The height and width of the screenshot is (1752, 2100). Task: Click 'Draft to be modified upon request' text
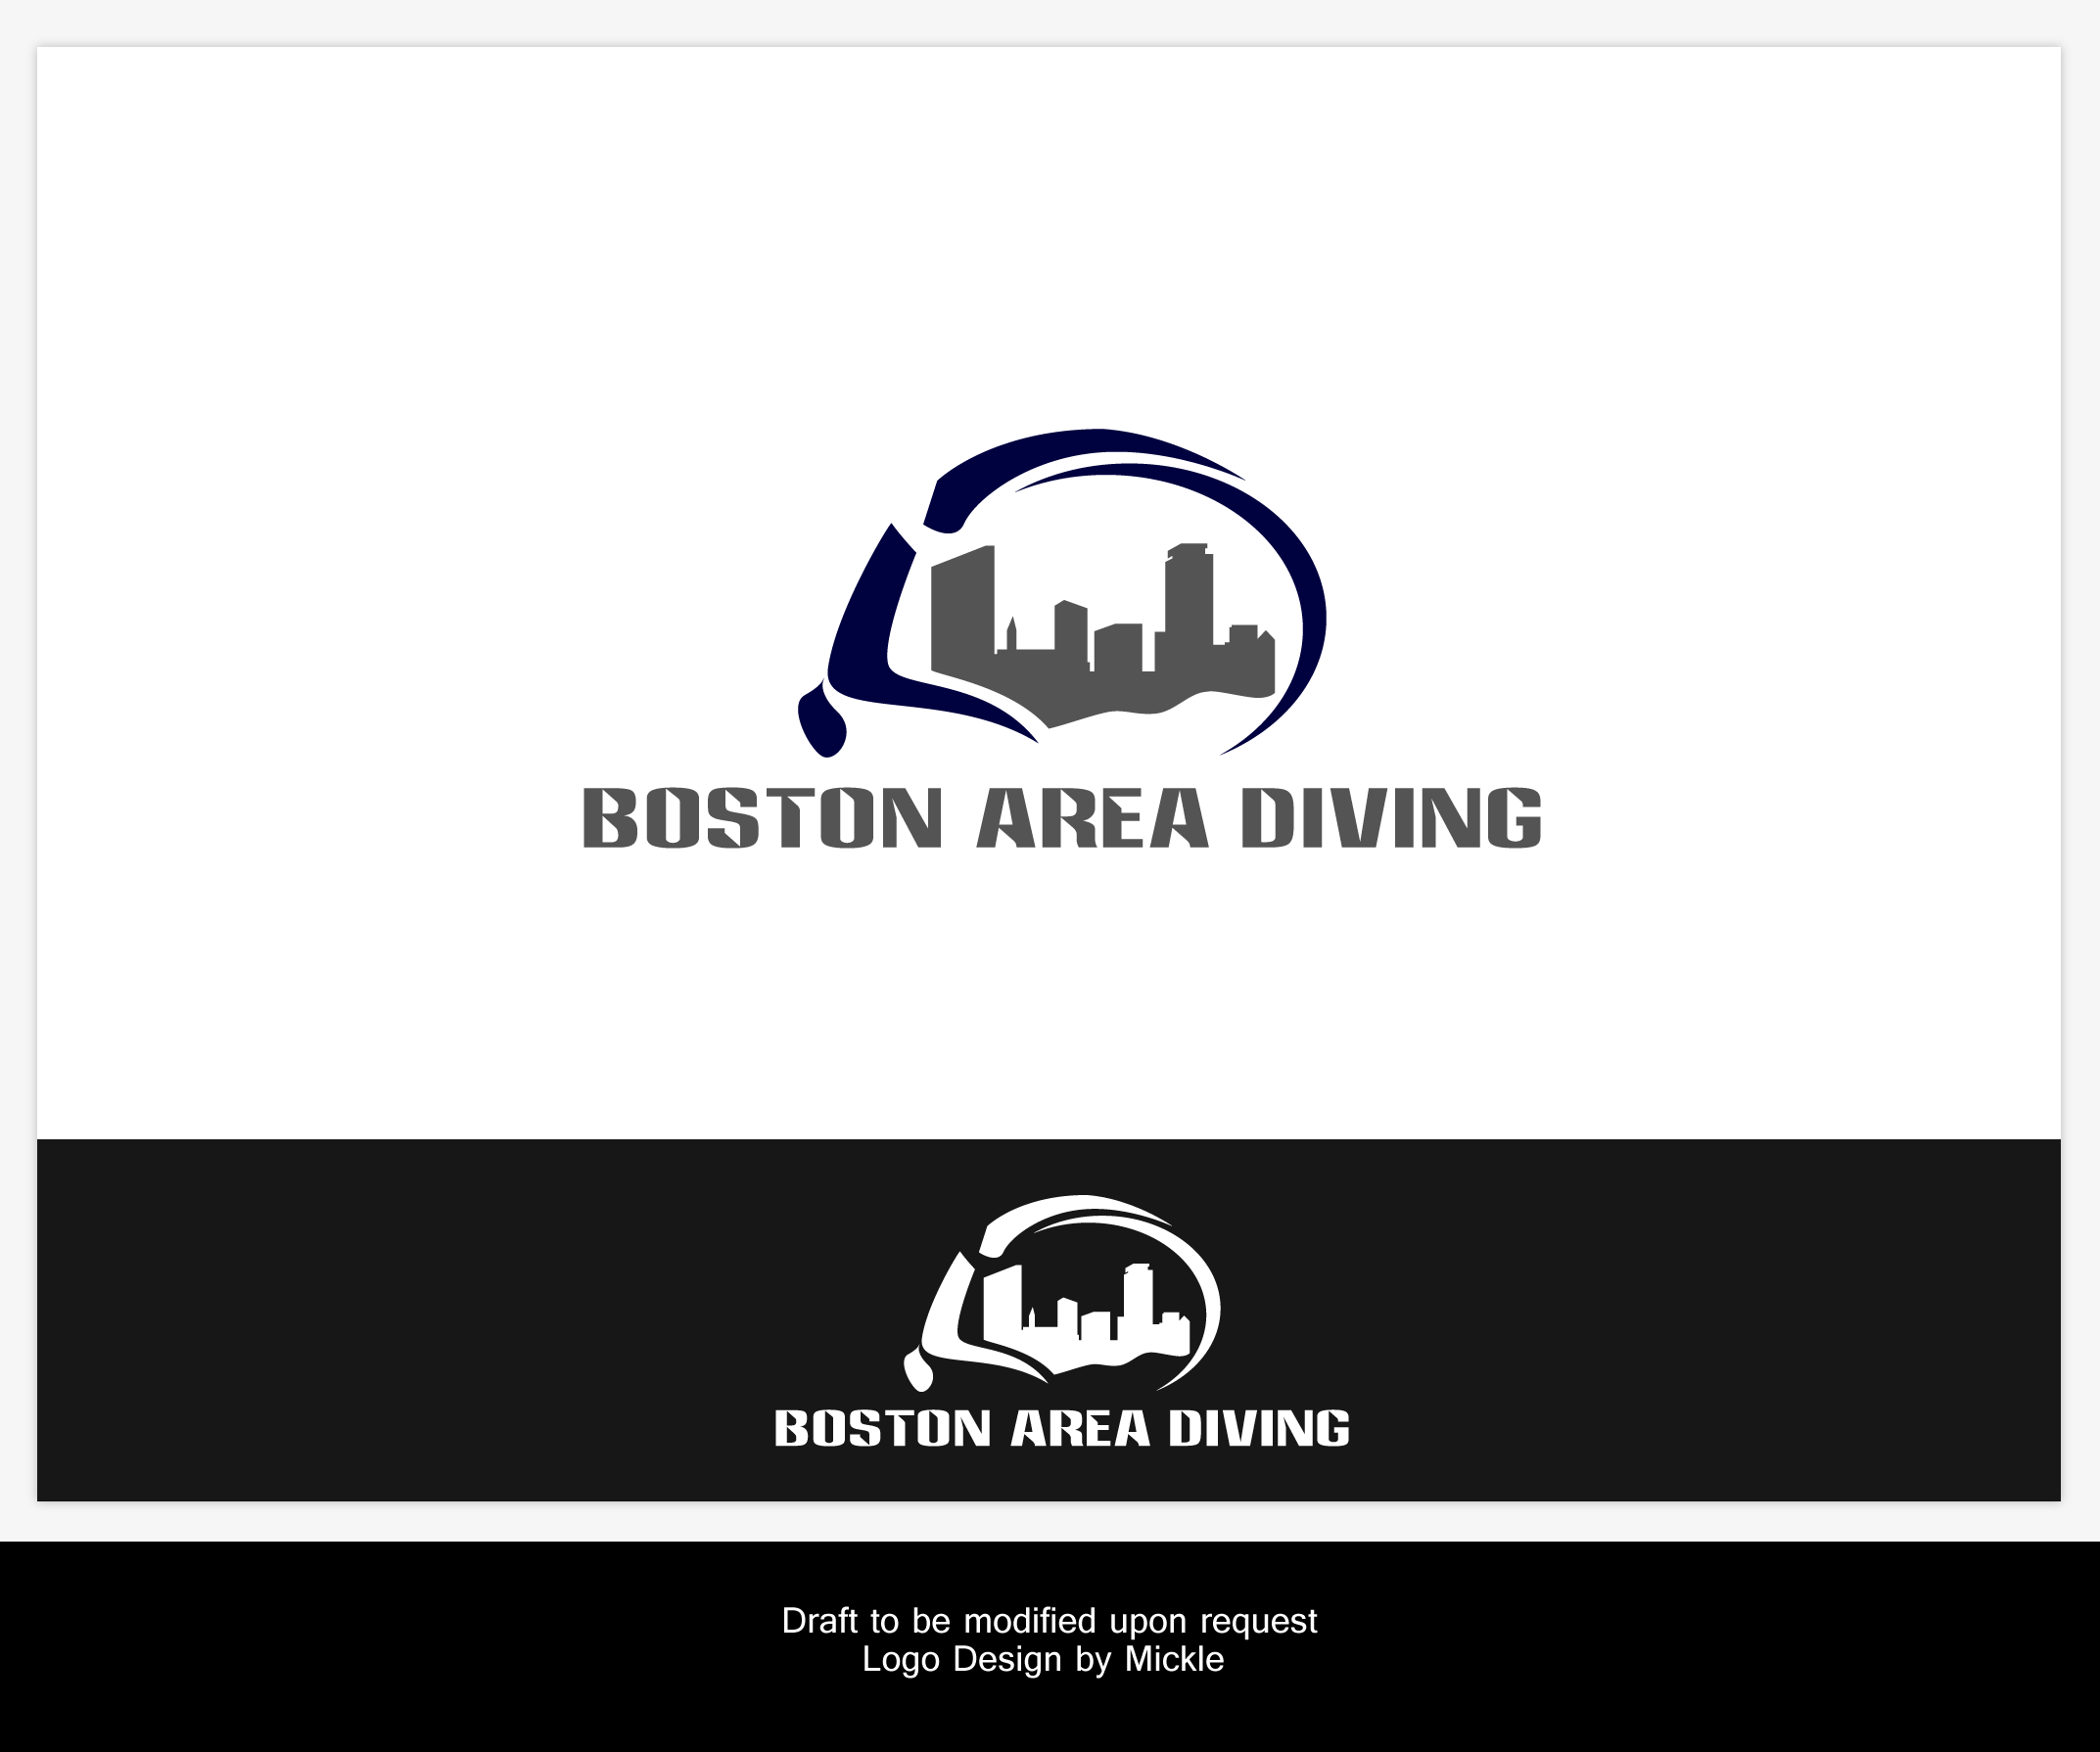point(1049,1621)
